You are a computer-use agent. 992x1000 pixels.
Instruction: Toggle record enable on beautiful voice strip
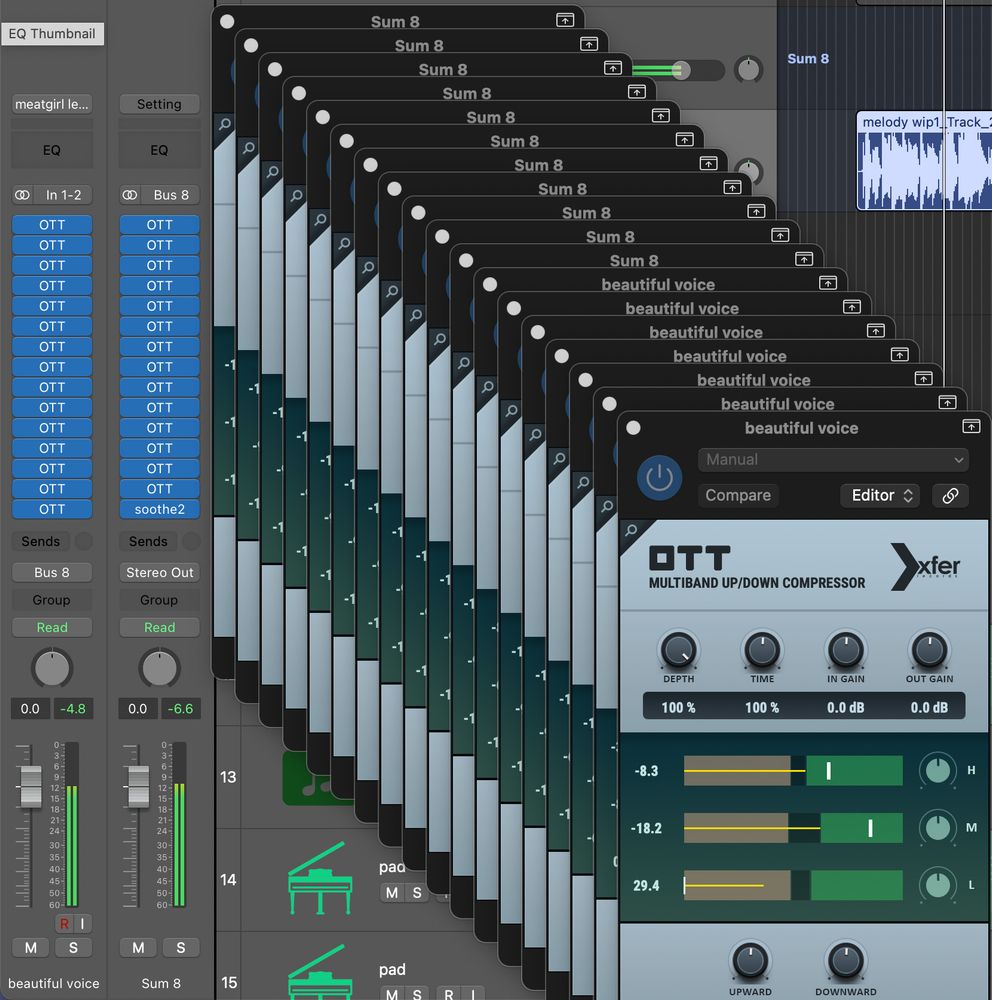64,922
